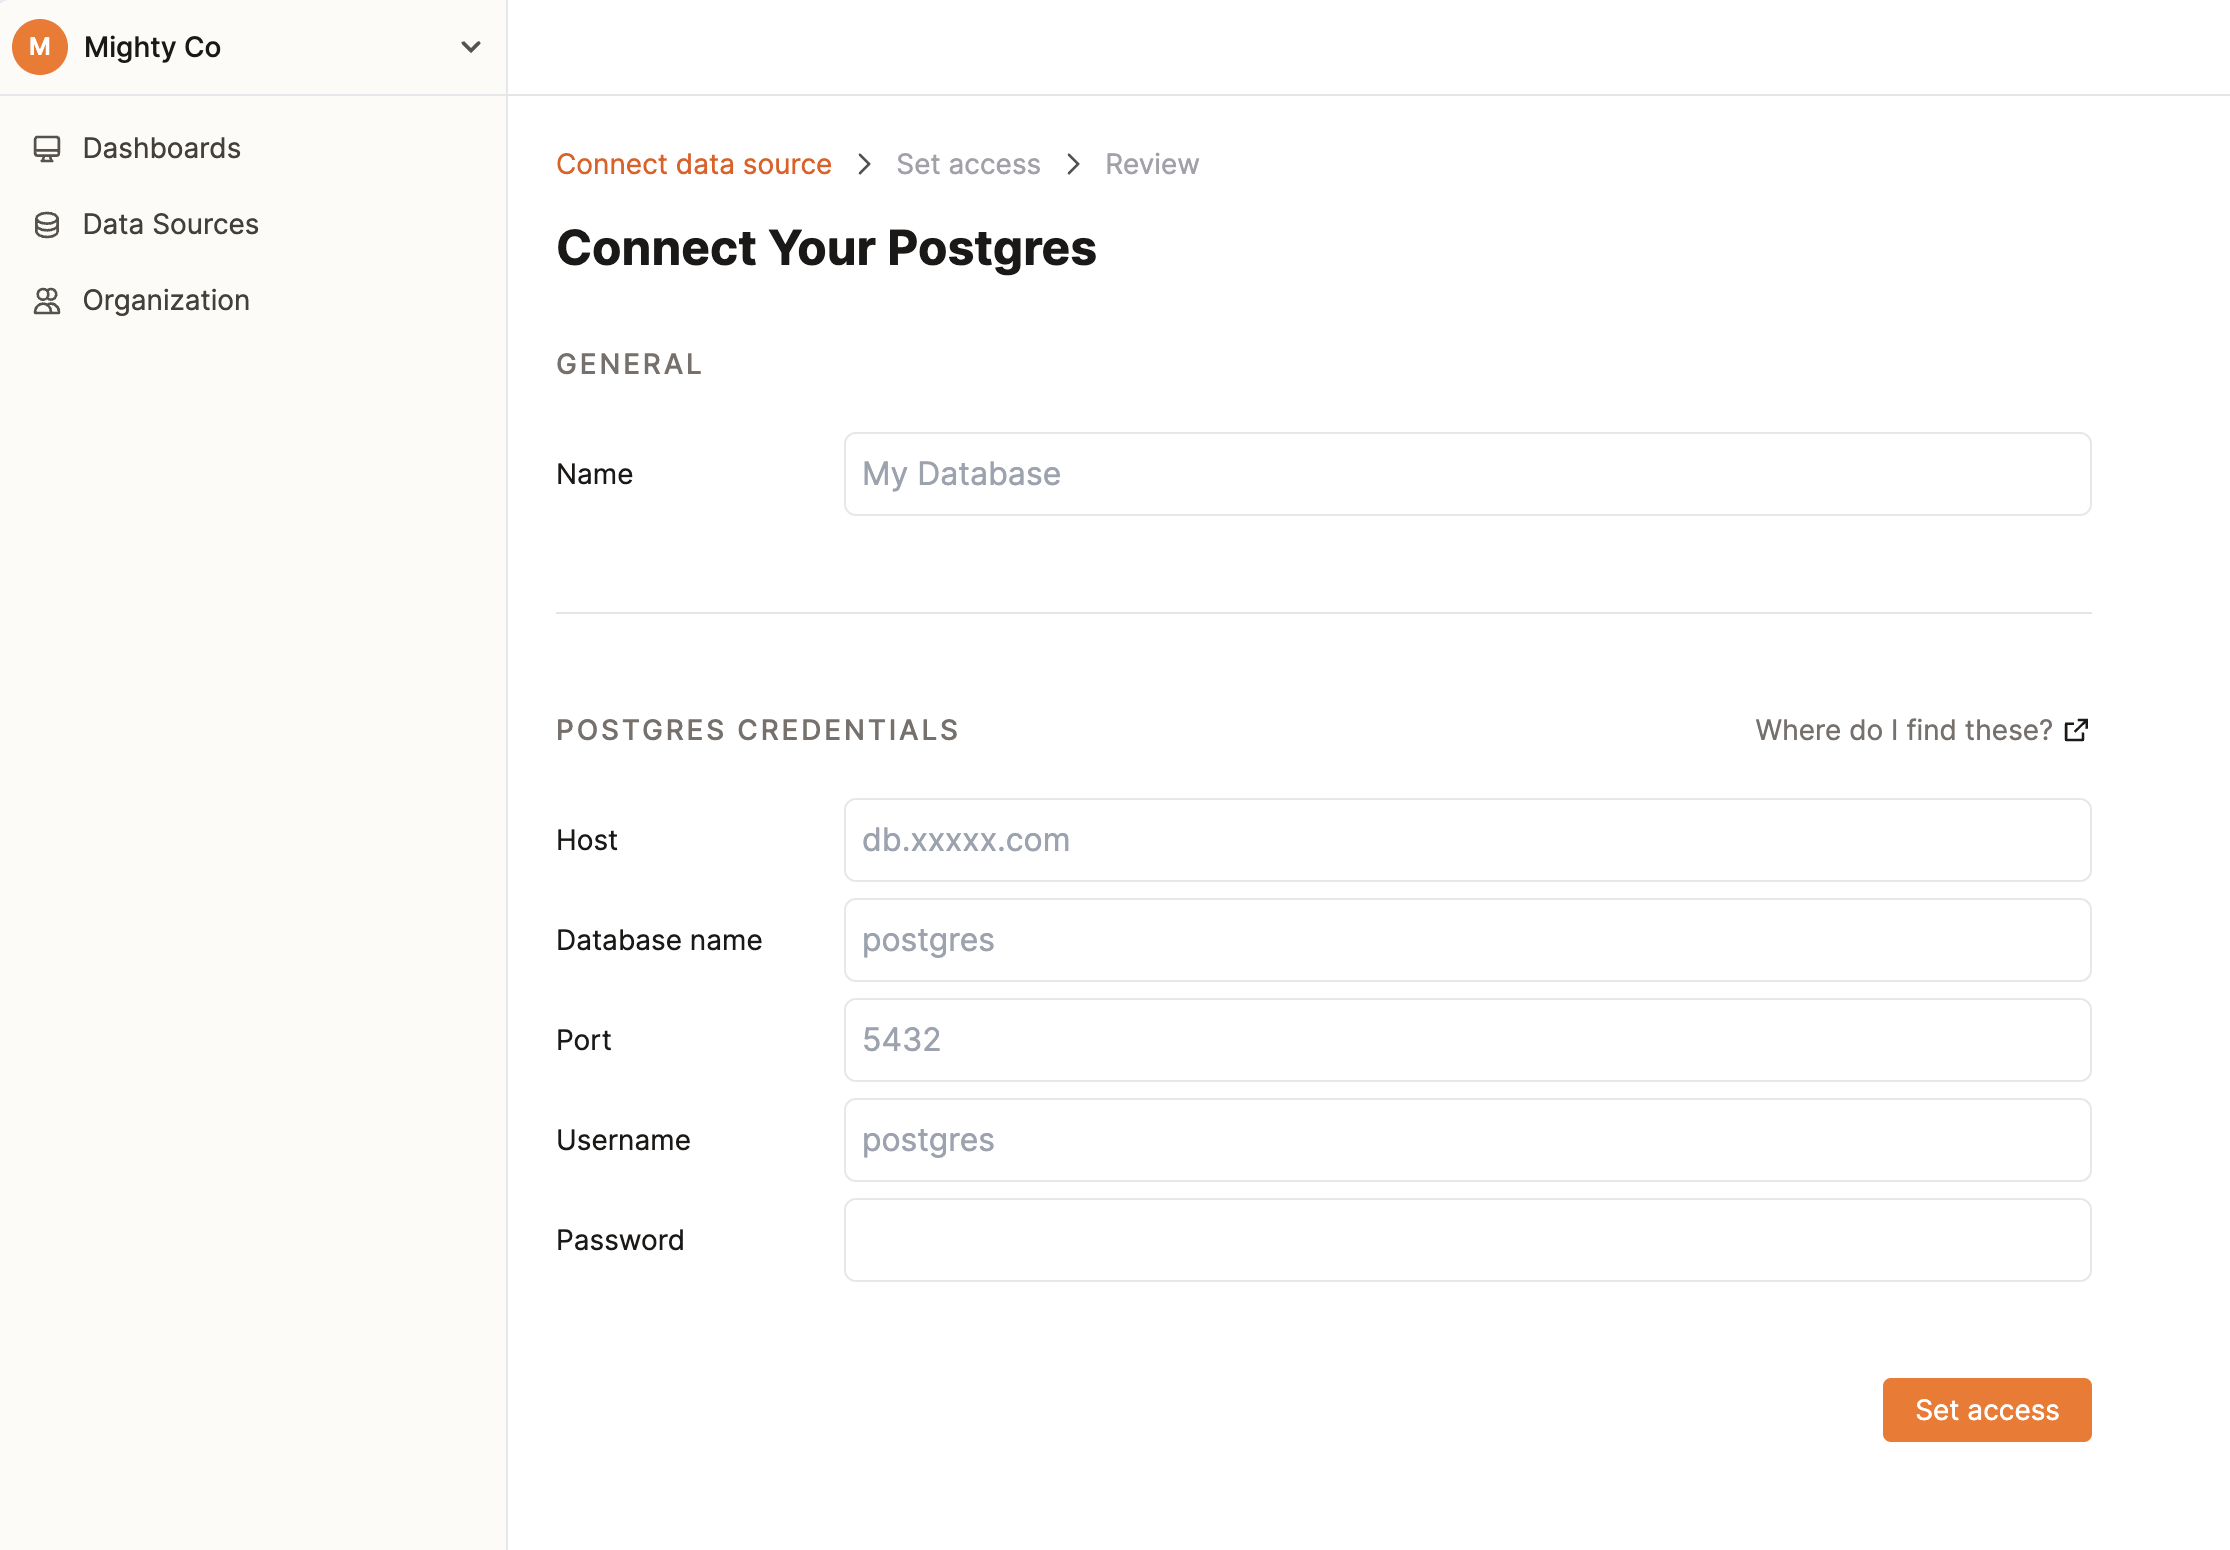
Task: Expand the Mighty Co organization dropdown chevron
Action: tap(471, 47)
